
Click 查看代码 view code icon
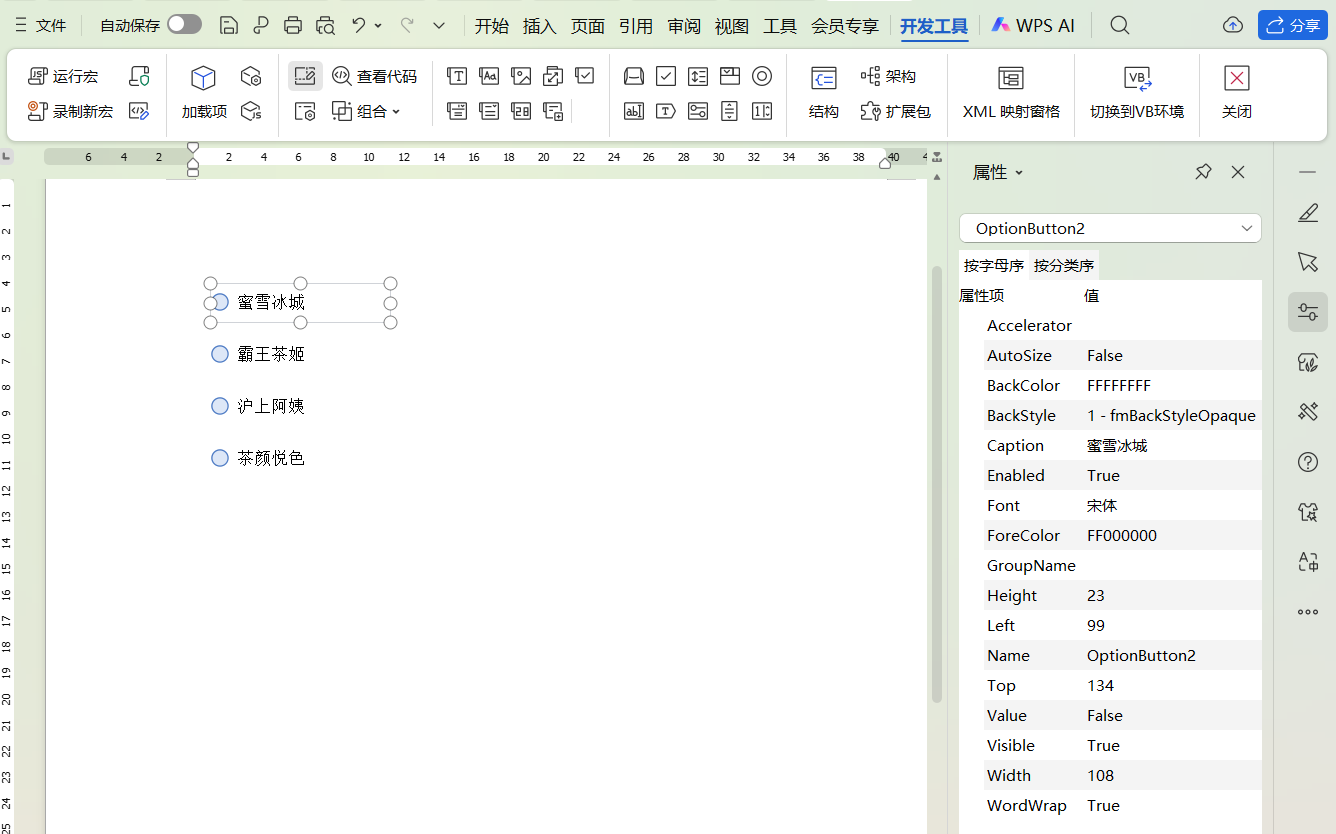point(342,76)
